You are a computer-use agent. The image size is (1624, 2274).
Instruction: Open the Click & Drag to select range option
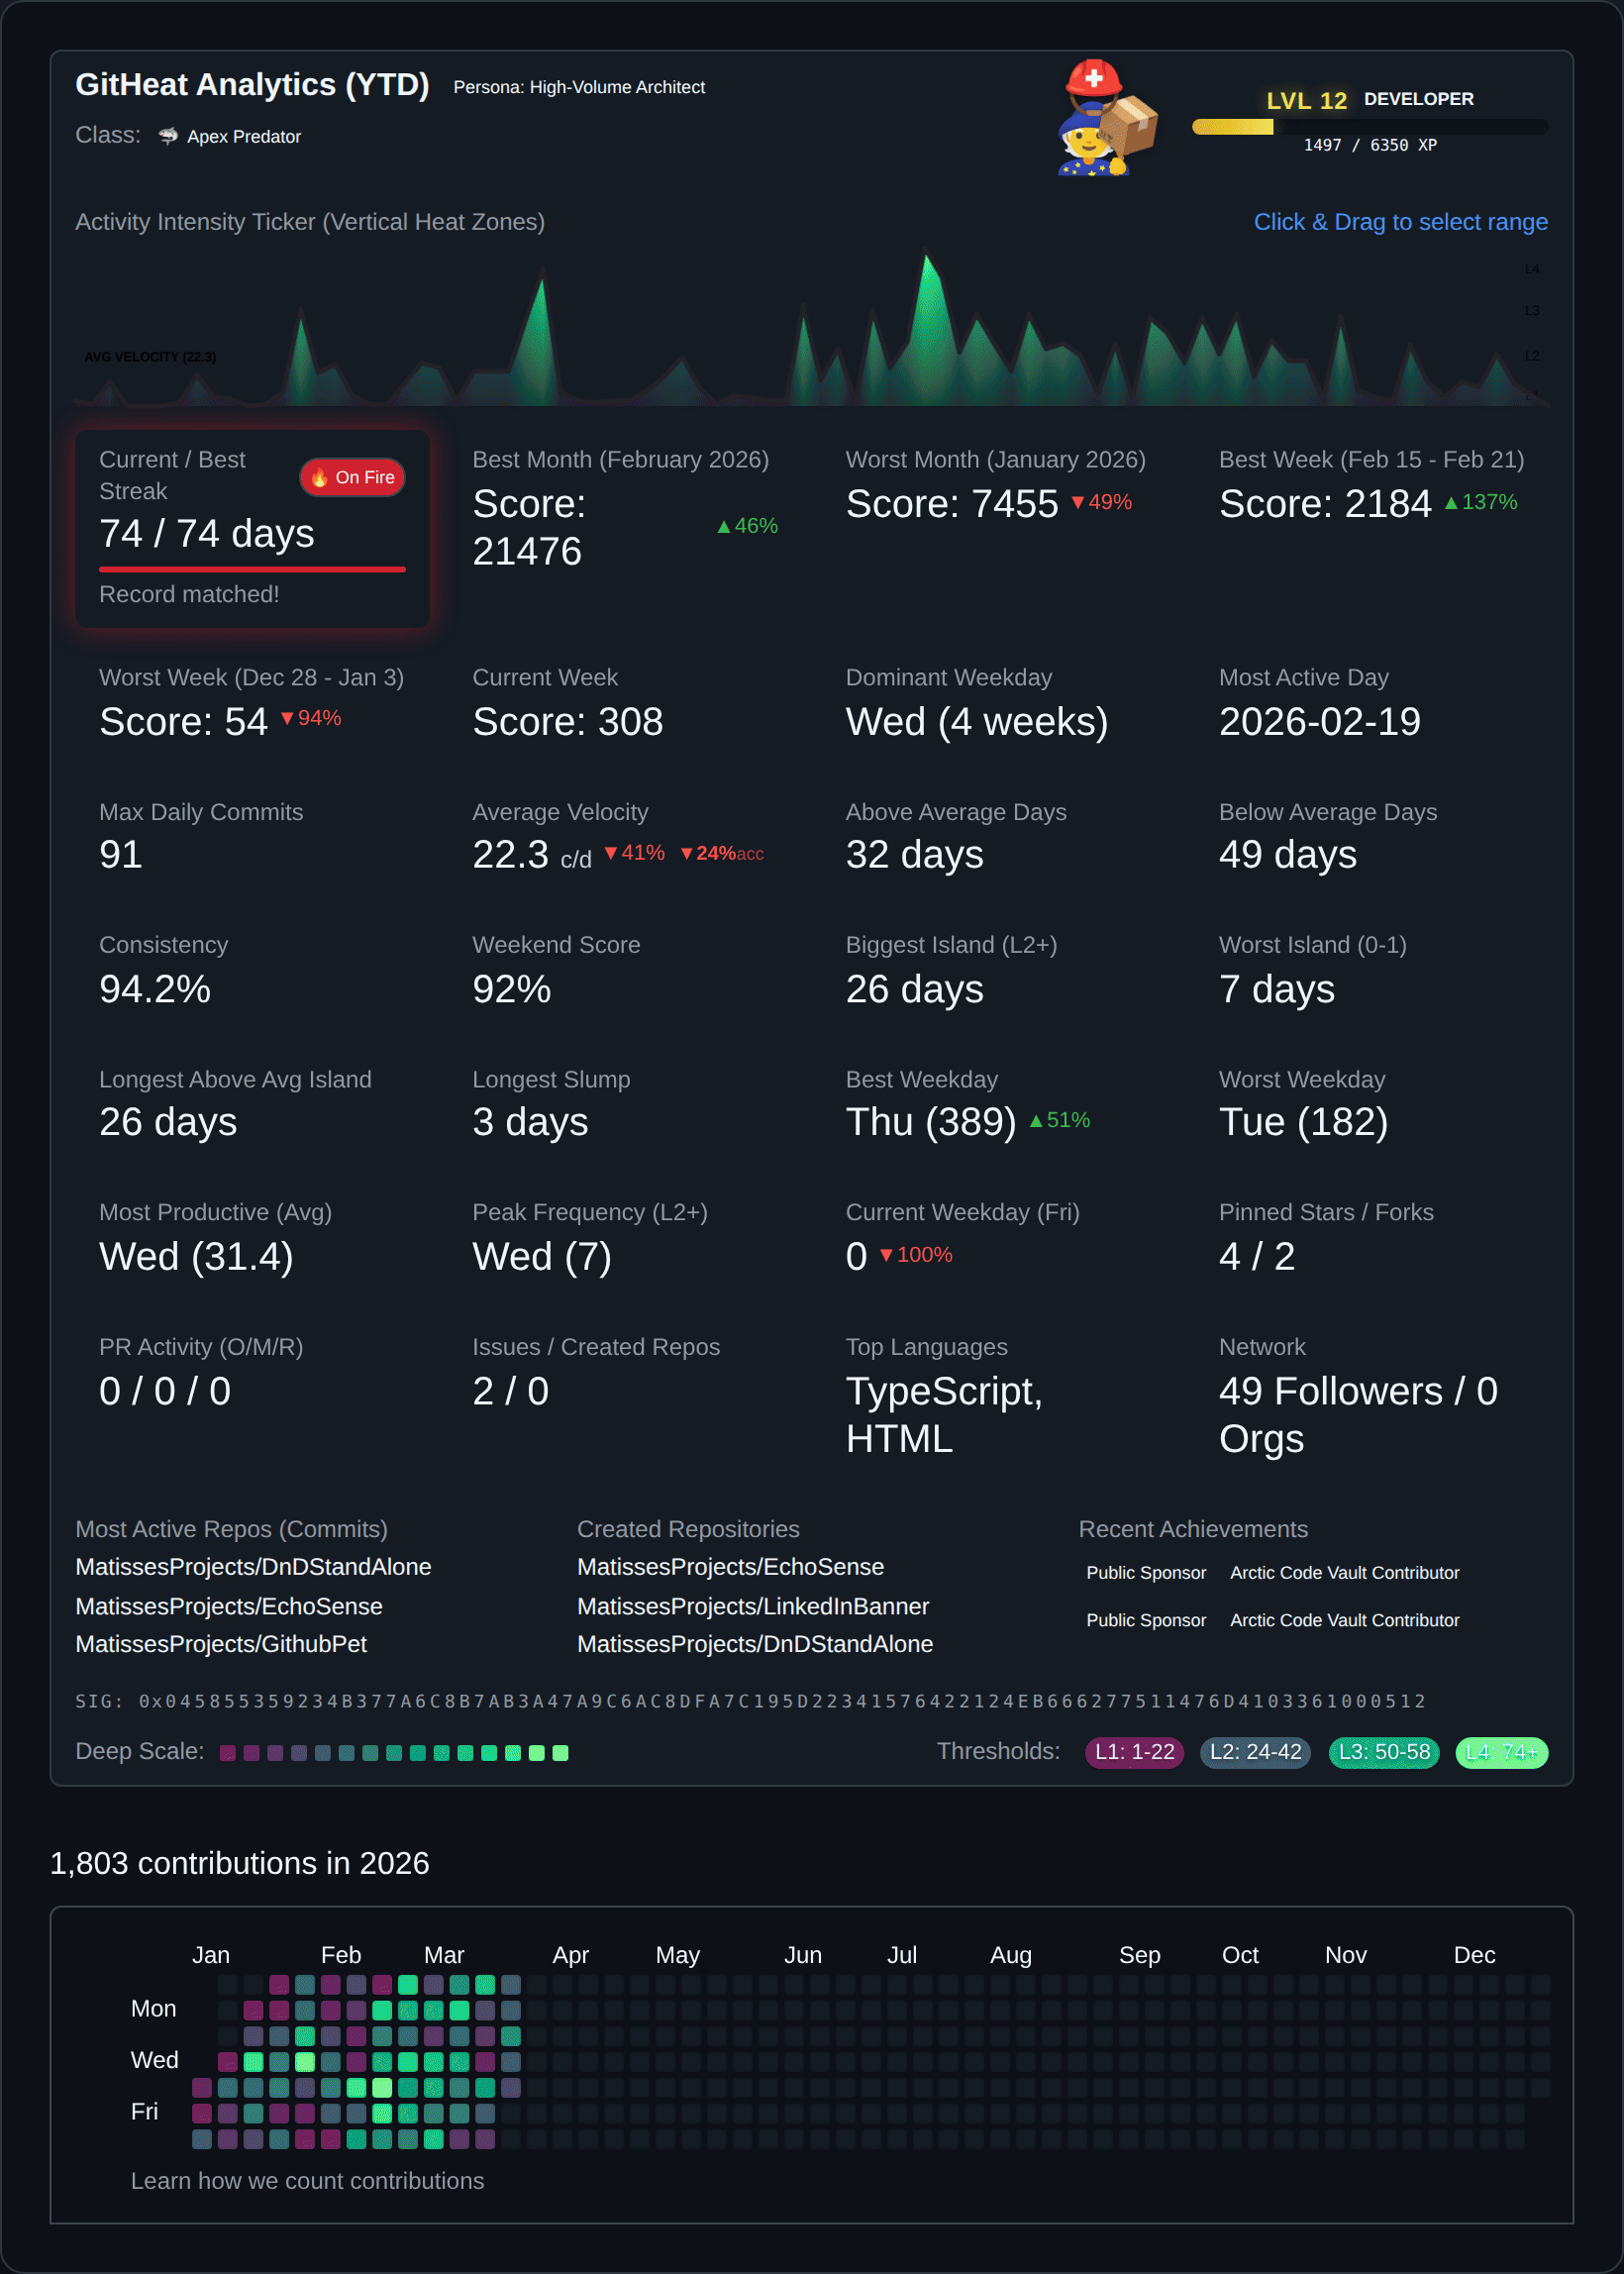click(x=1400, y=222)
